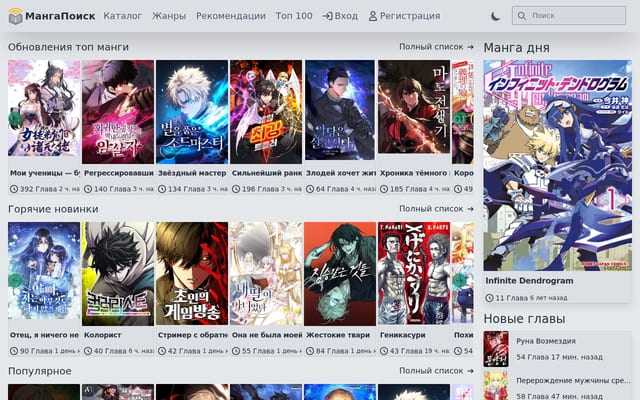Open the Геникасури manga cover
640x400 pixels.
click(x=414, y=274)
